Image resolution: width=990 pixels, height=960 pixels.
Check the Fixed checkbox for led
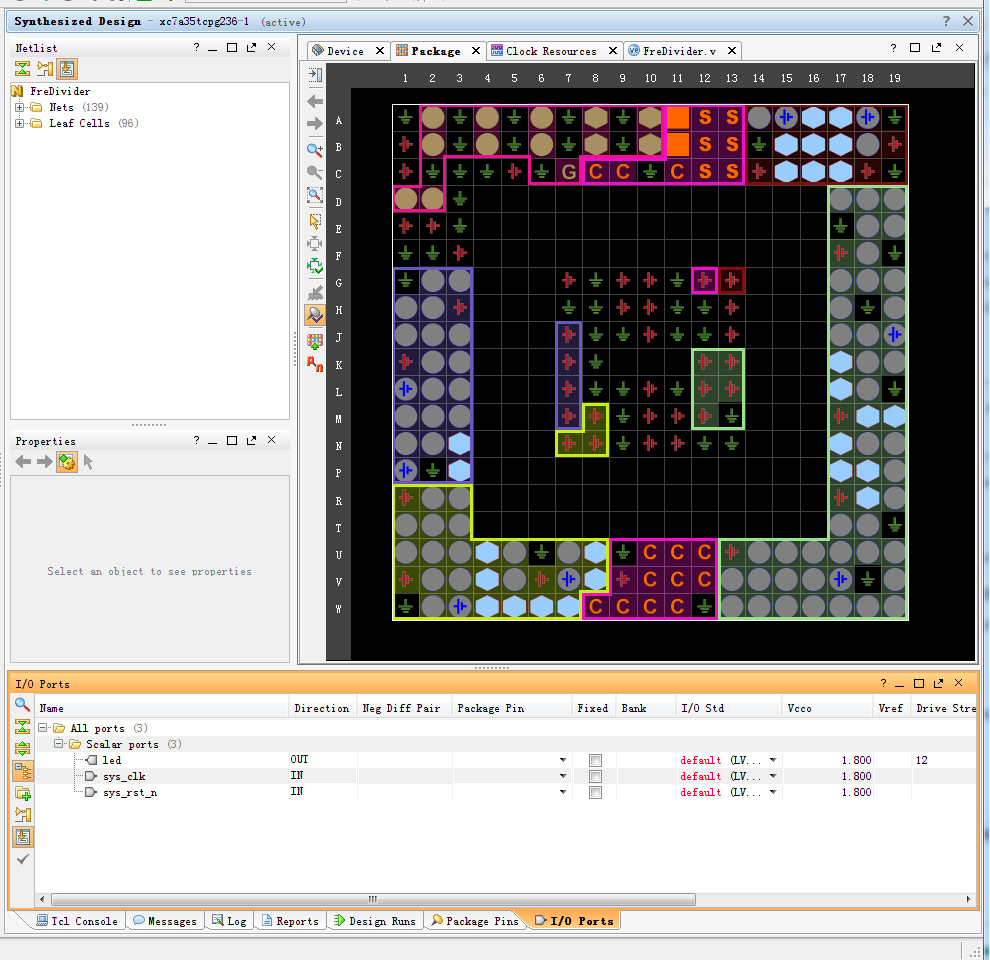[x=595, y=761]
